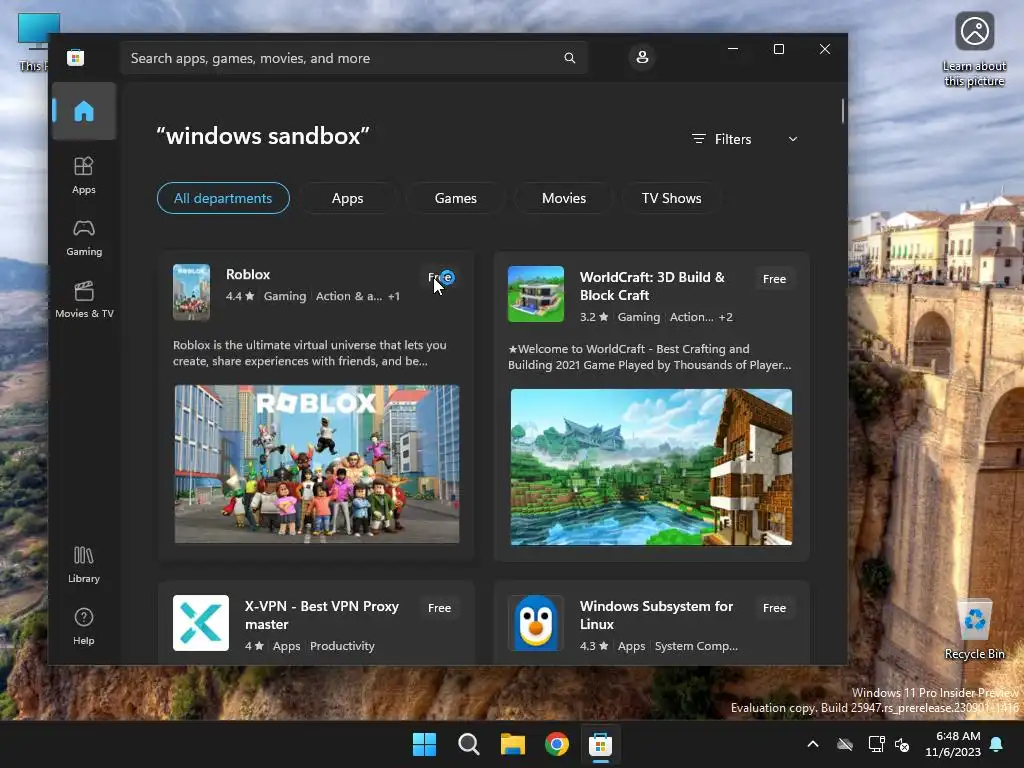The height and width of the screenshot is (768, 1024).
Task: Launch Google Chrome from taskbar
Action: coord(557,744)
